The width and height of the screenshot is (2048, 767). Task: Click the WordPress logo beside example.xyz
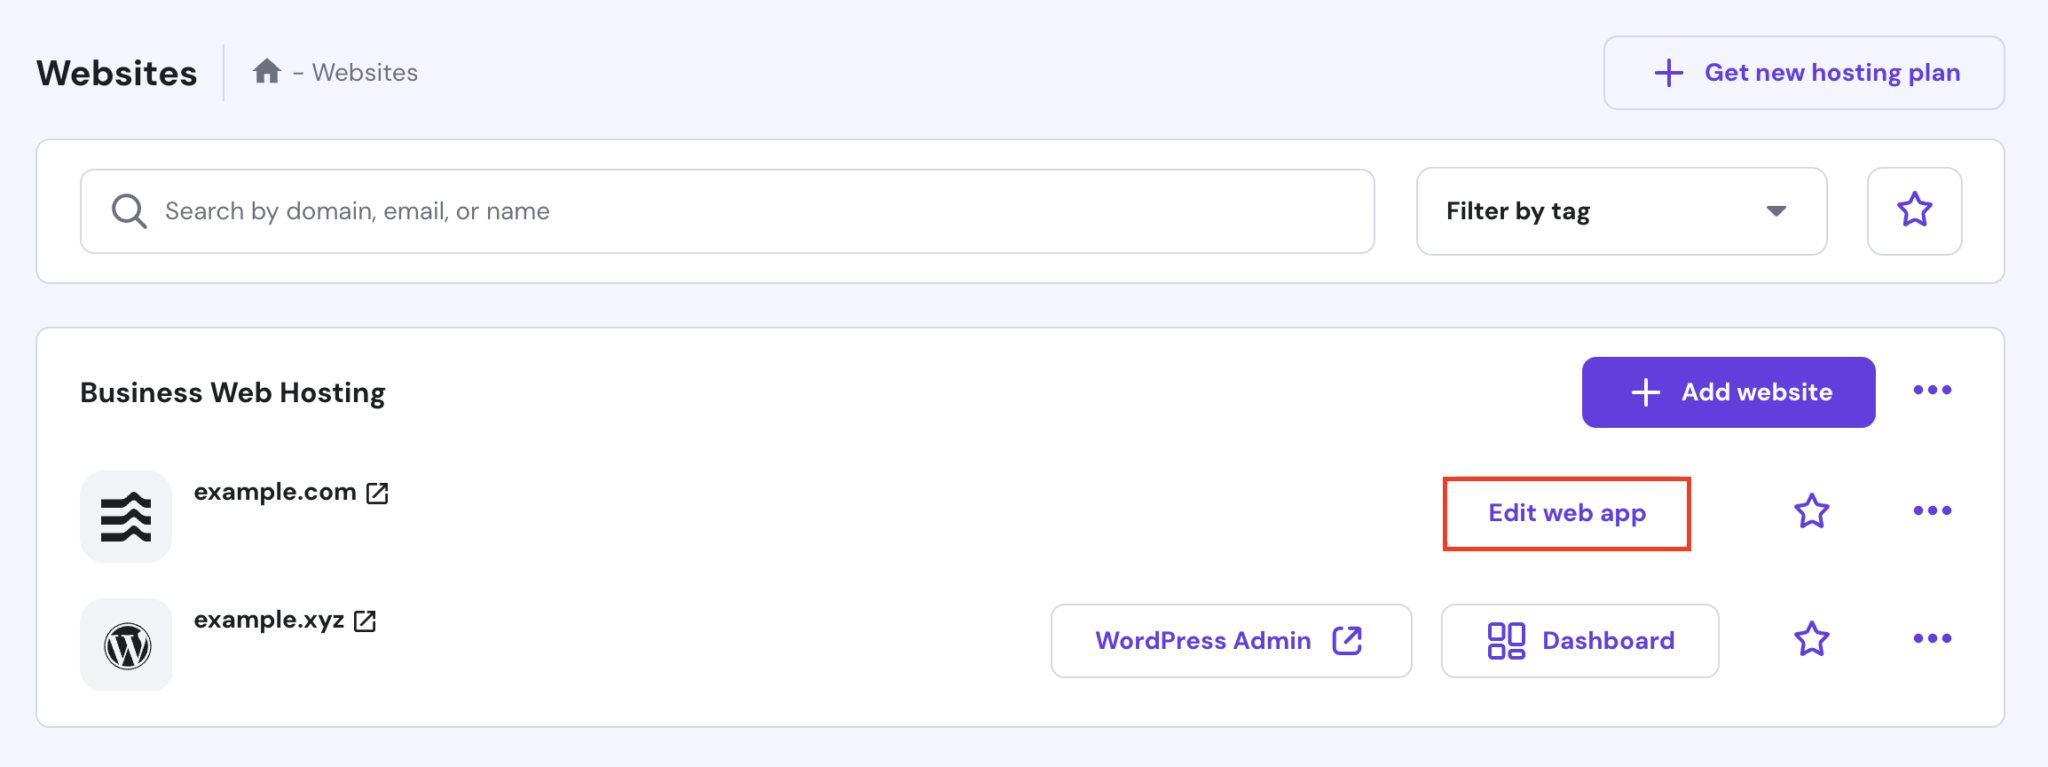point(126,644)
